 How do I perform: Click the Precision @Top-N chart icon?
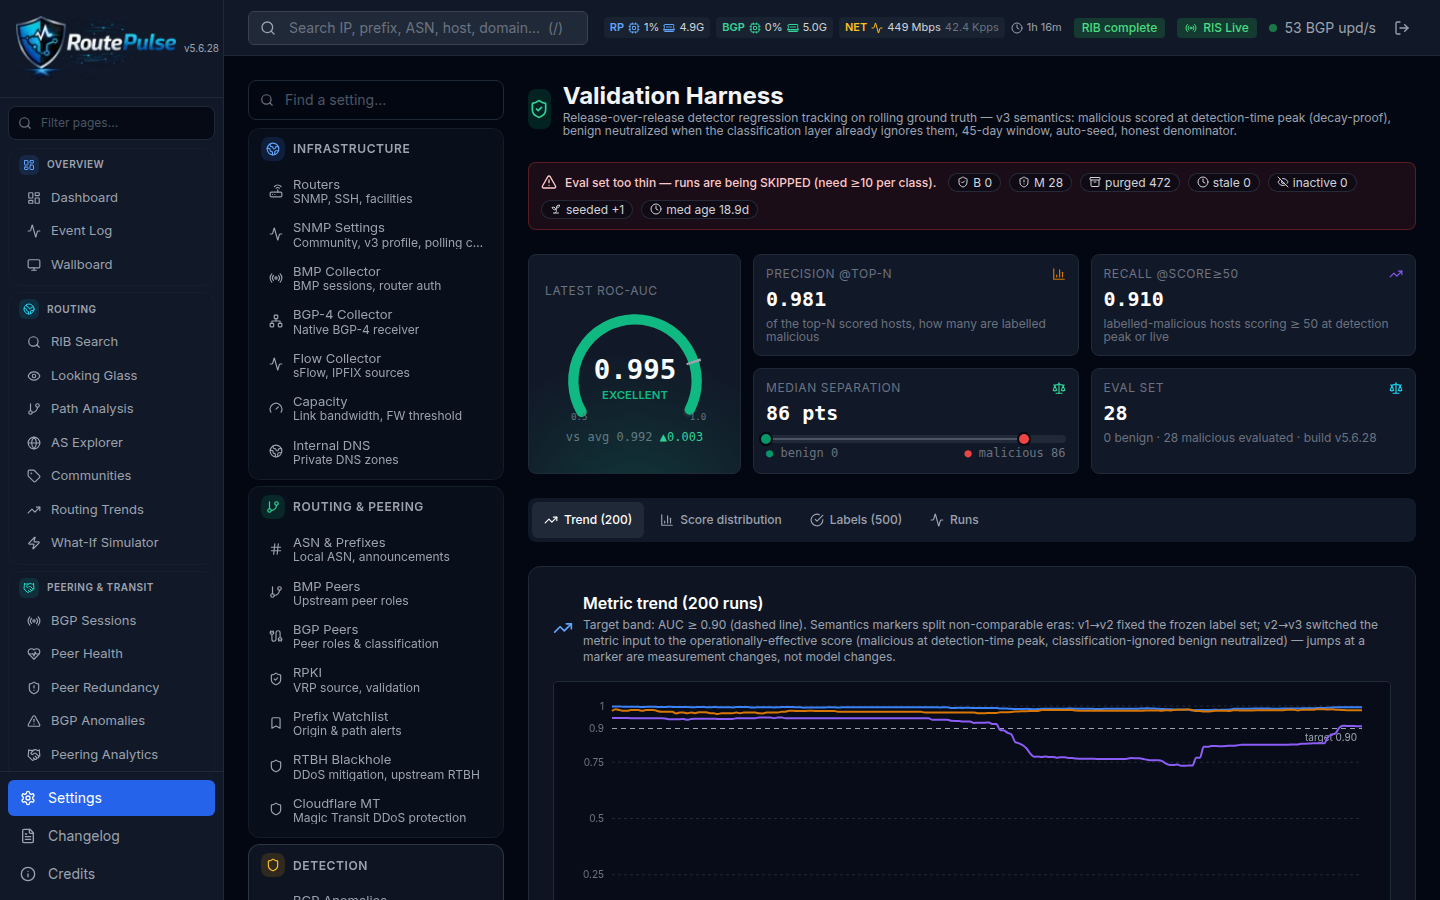pyautogui.click(x=1058, y=274)
